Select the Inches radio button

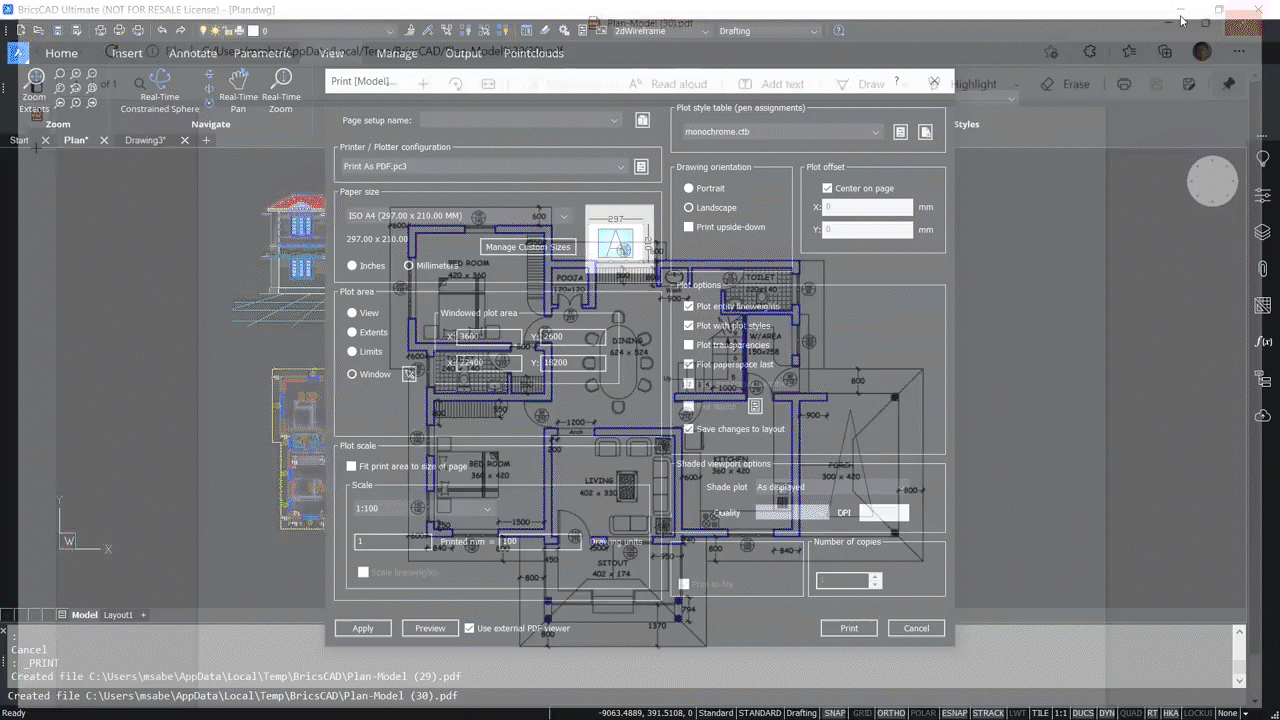[352, 266]
